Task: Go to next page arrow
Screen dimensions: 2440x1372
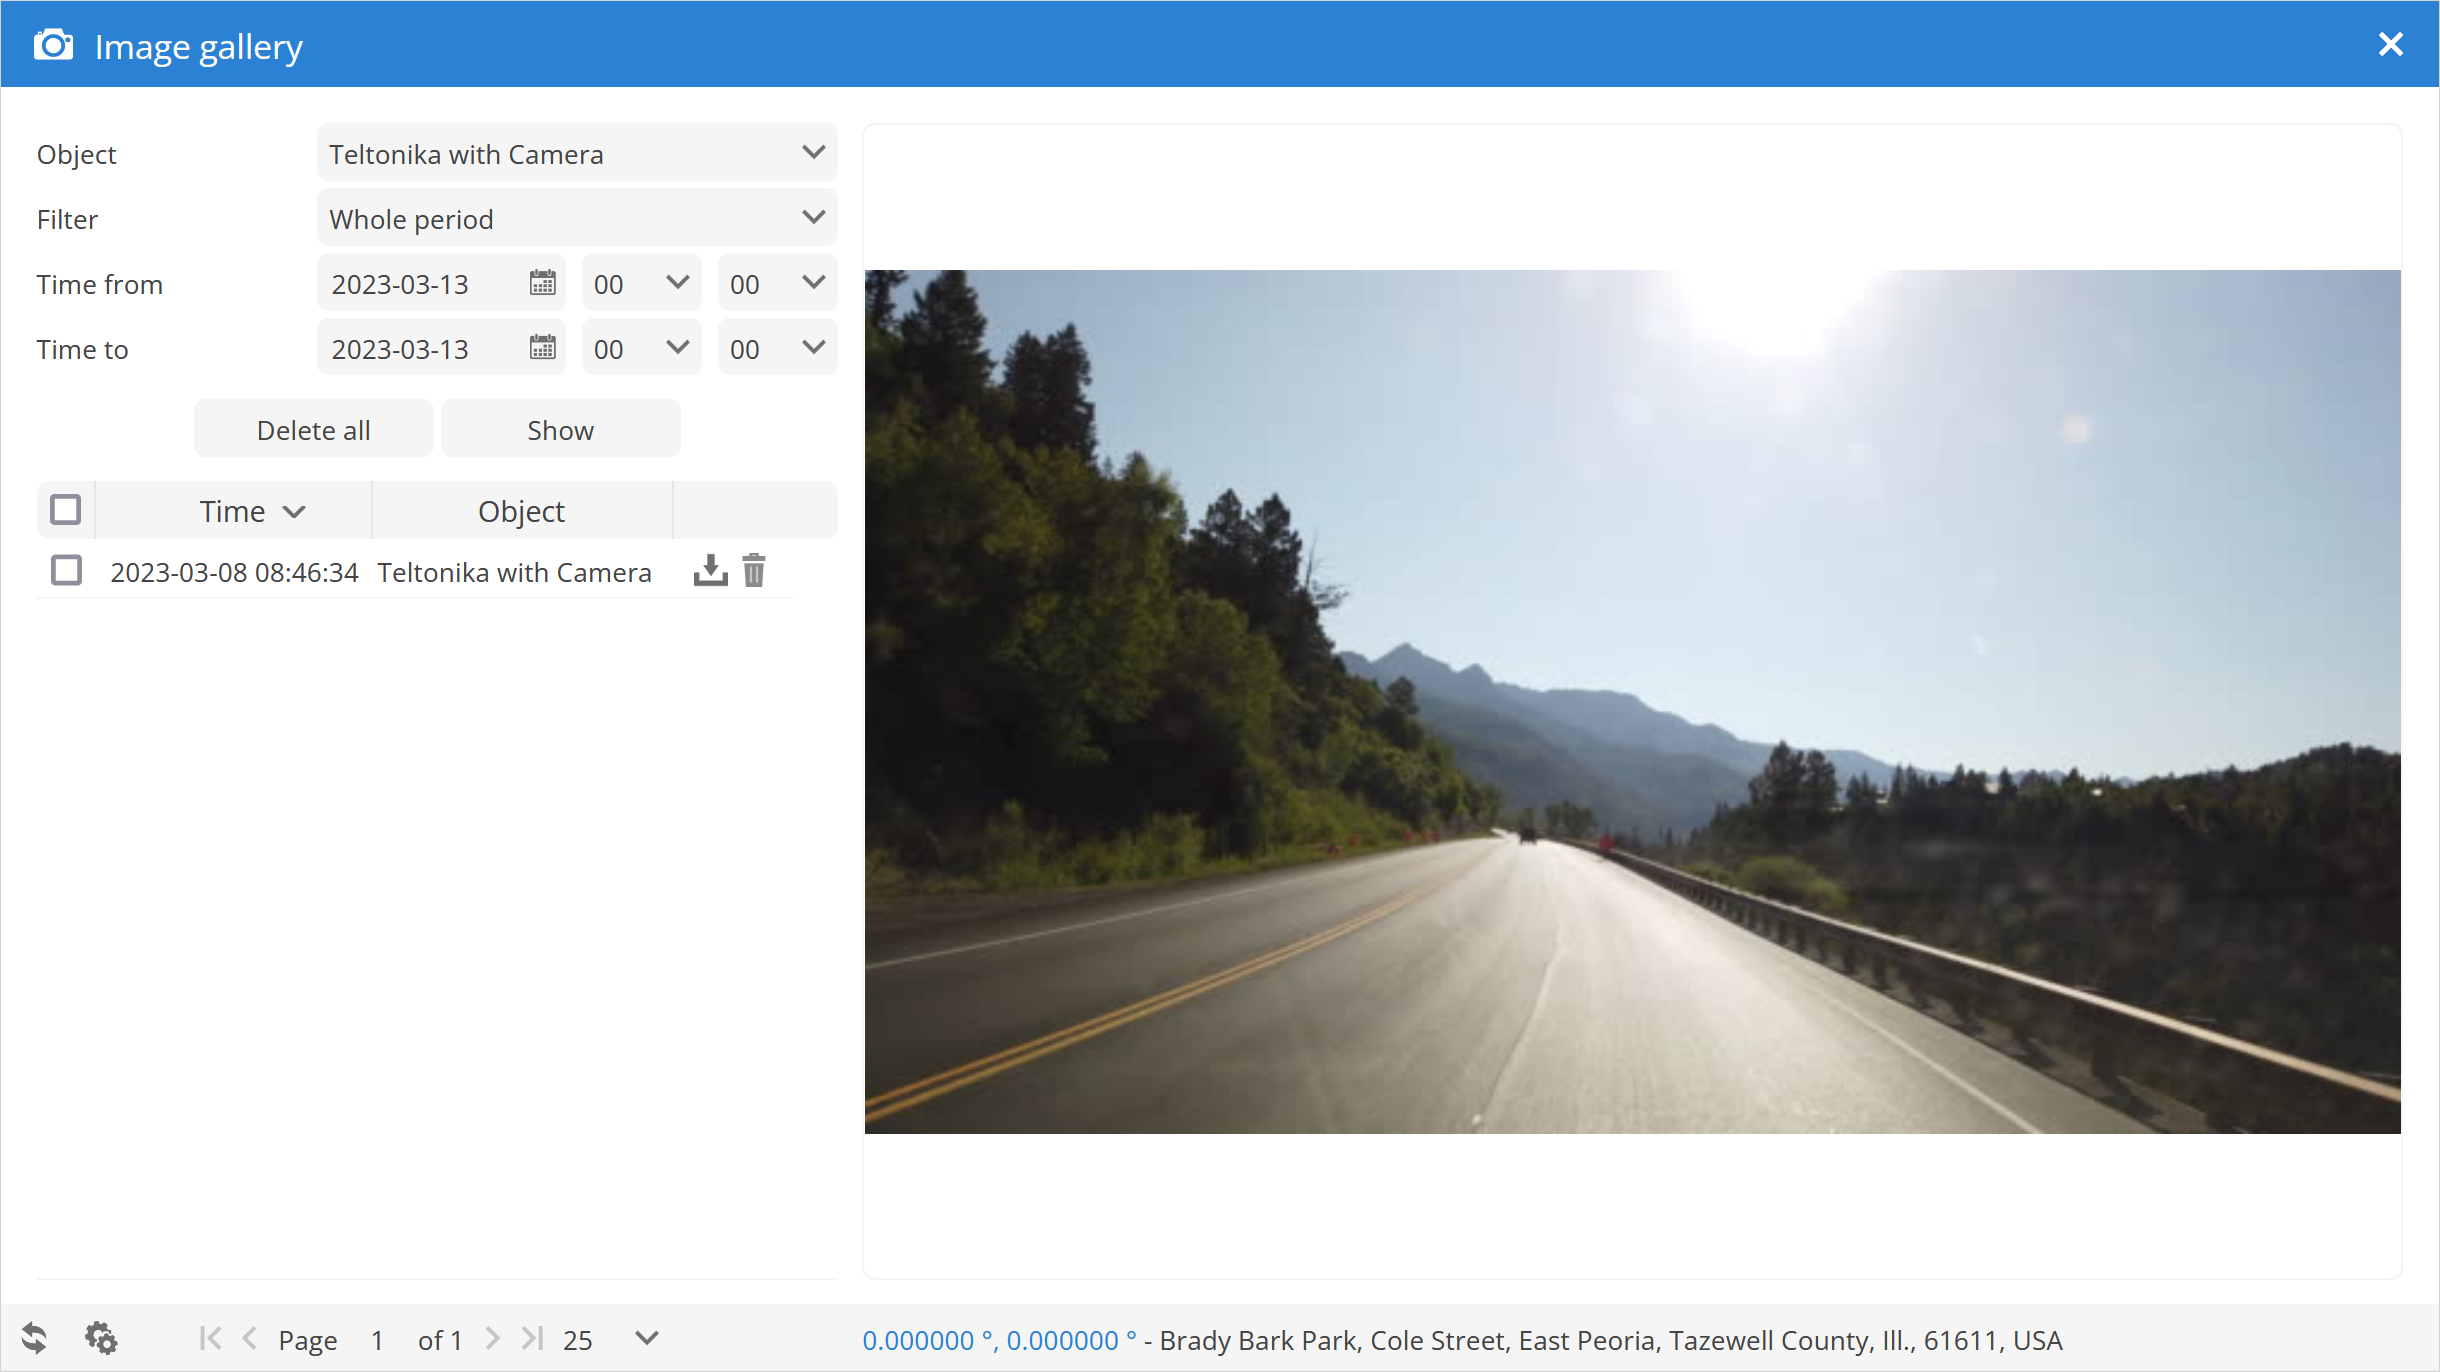Action: pos(492,1338)
